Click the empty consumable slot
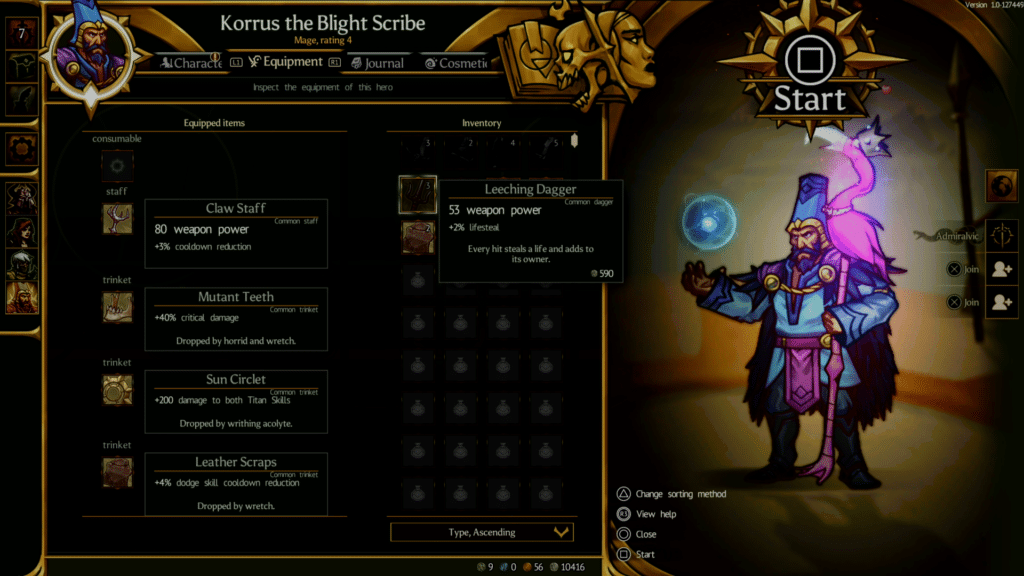The width and height of the screenshot is (1024, 576). (x=117, y=166)
